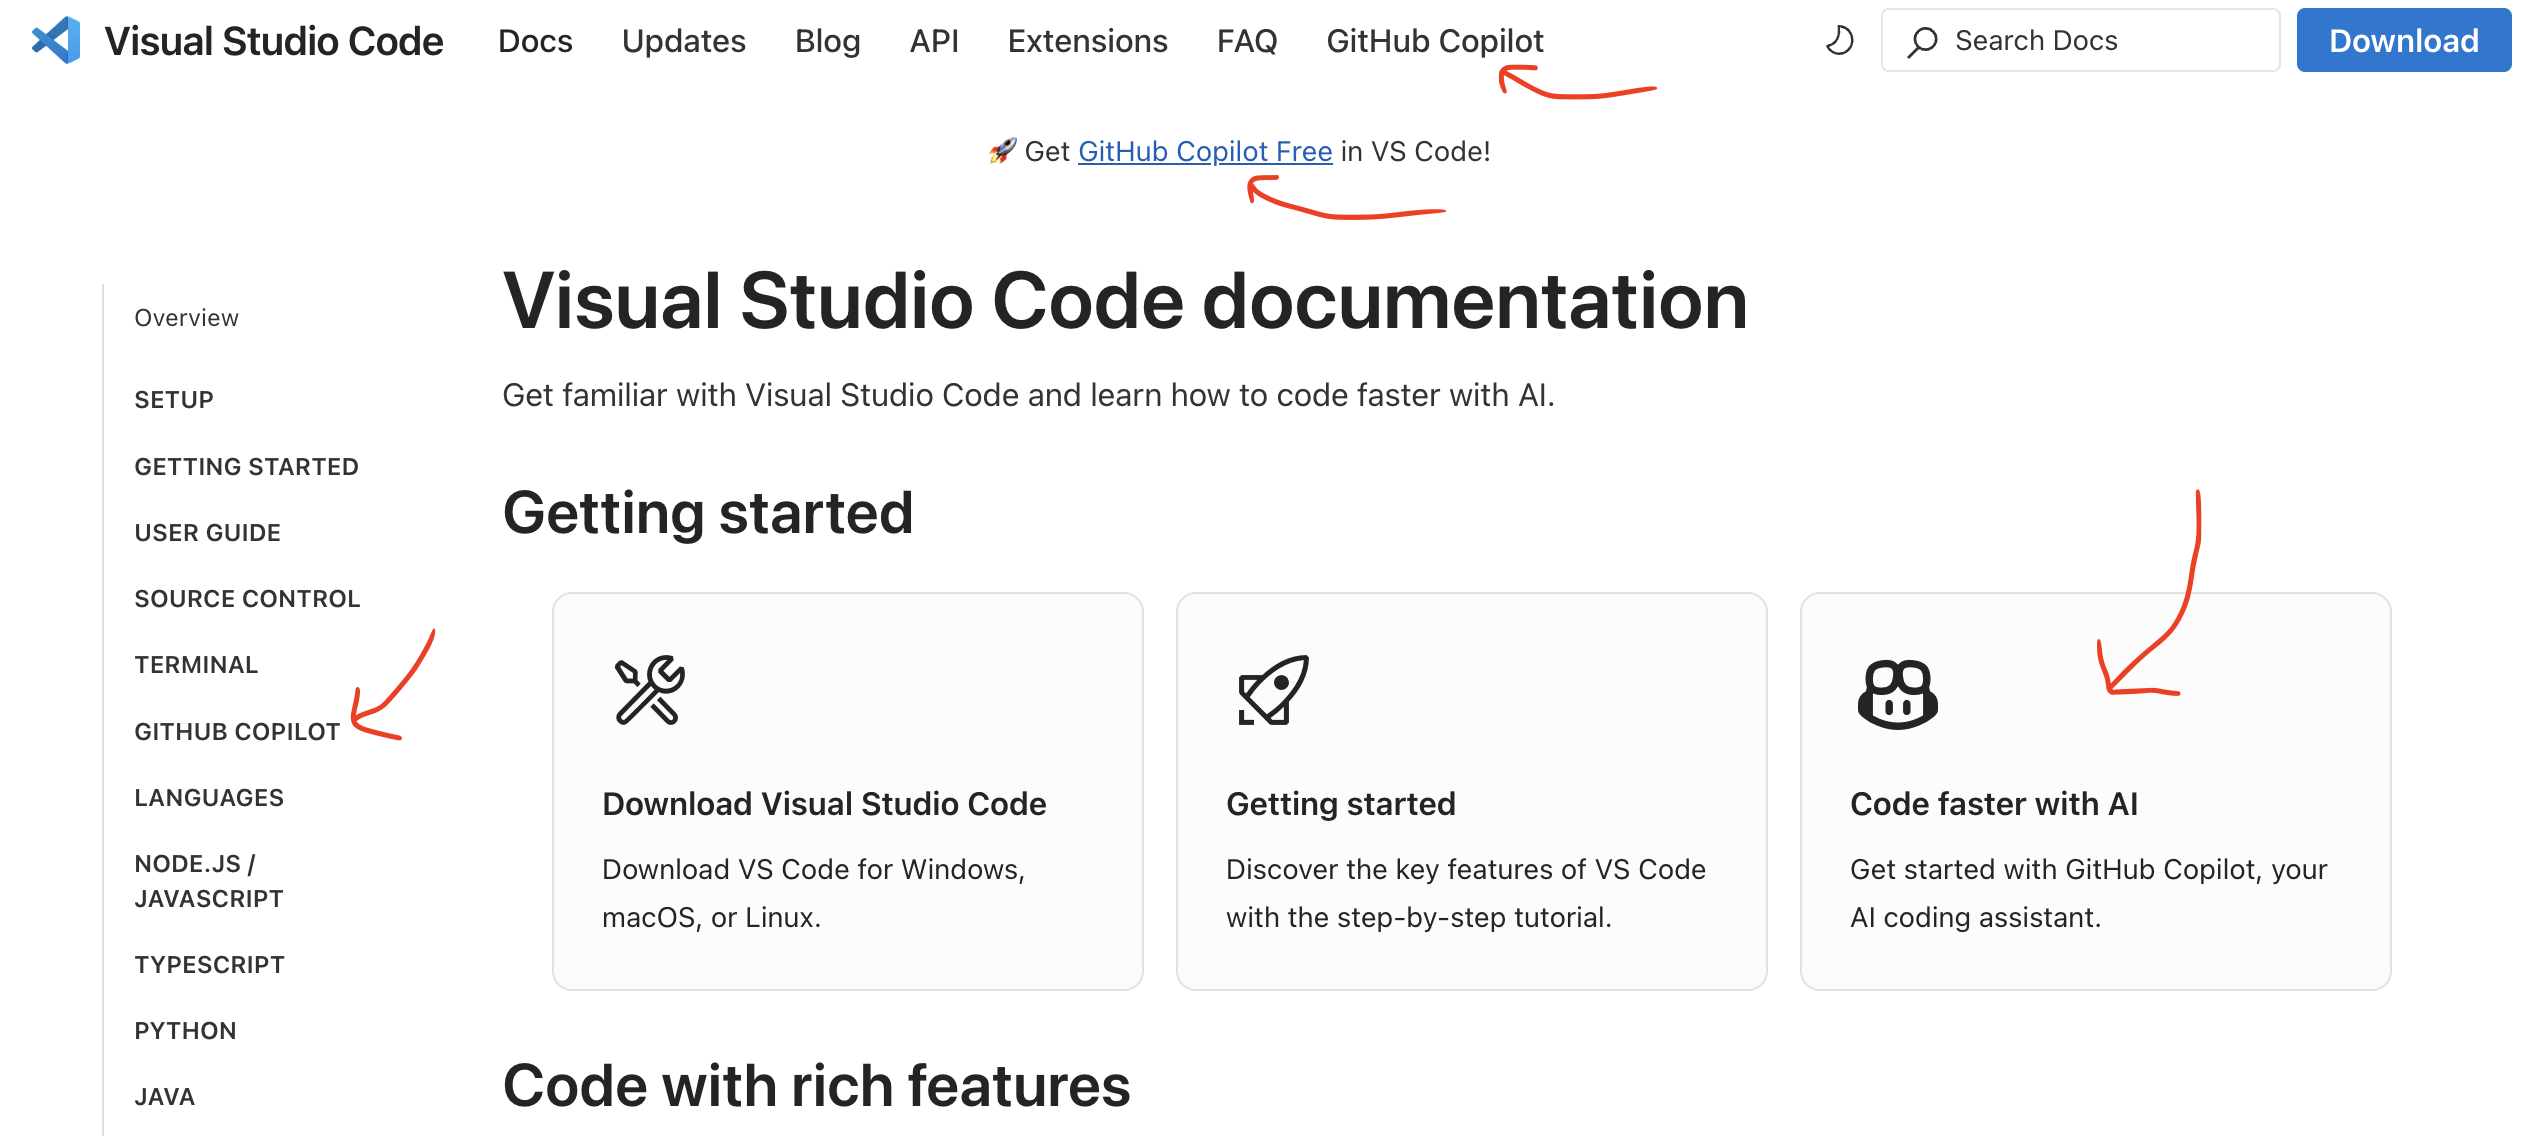Viewport: 2540px width, 1136px height.
Task: Expand the PYTHON sidebar section
Action: click(x=185, y=1031)
